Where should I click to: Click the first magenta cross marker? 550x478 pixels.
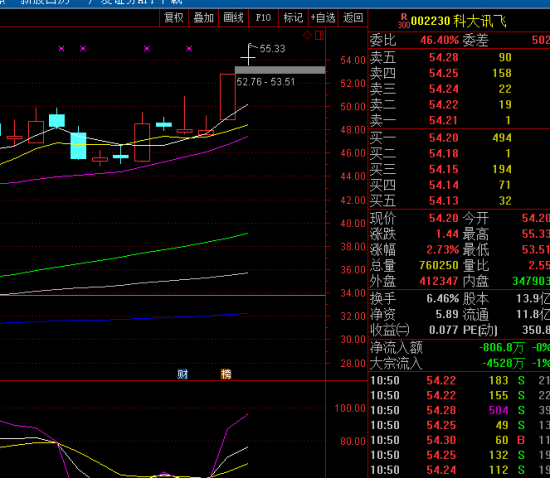pyautogui.click(x=61, y=48)
